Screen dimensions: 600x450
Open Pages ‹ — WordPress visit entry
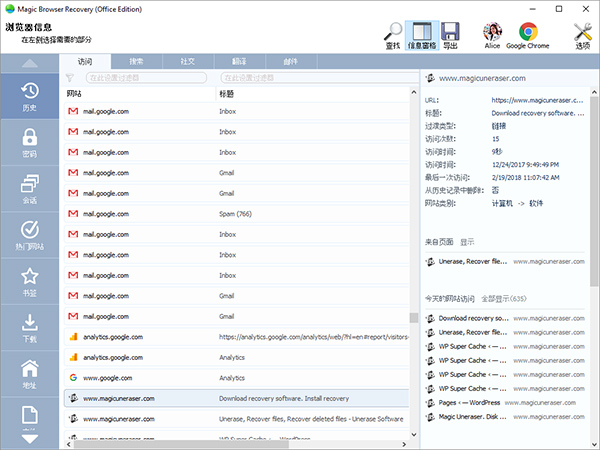point(501,403)
